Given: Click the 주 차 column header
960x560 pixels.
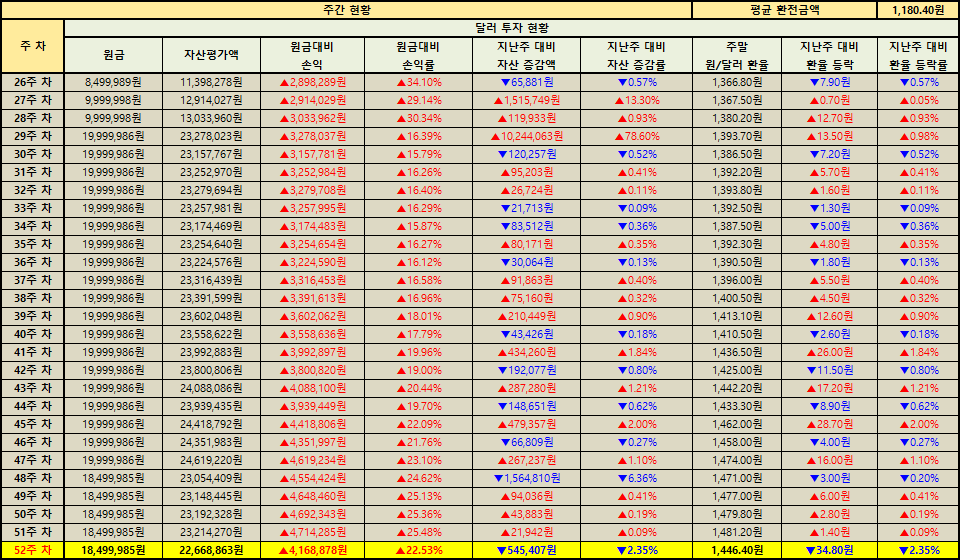Looking at the screenshot, I should [x=32, y=46].
